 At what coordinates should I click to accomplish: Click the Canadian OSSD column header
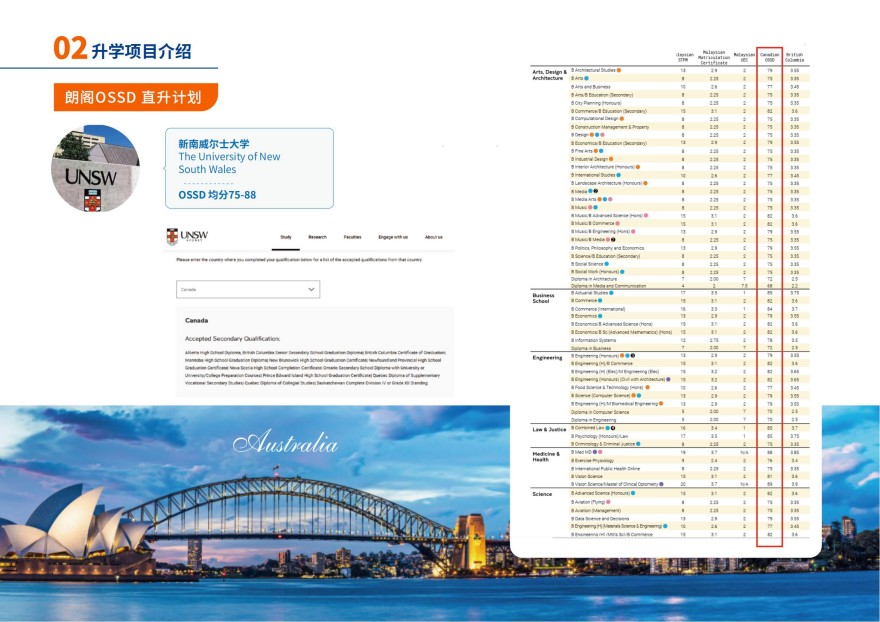769,57
